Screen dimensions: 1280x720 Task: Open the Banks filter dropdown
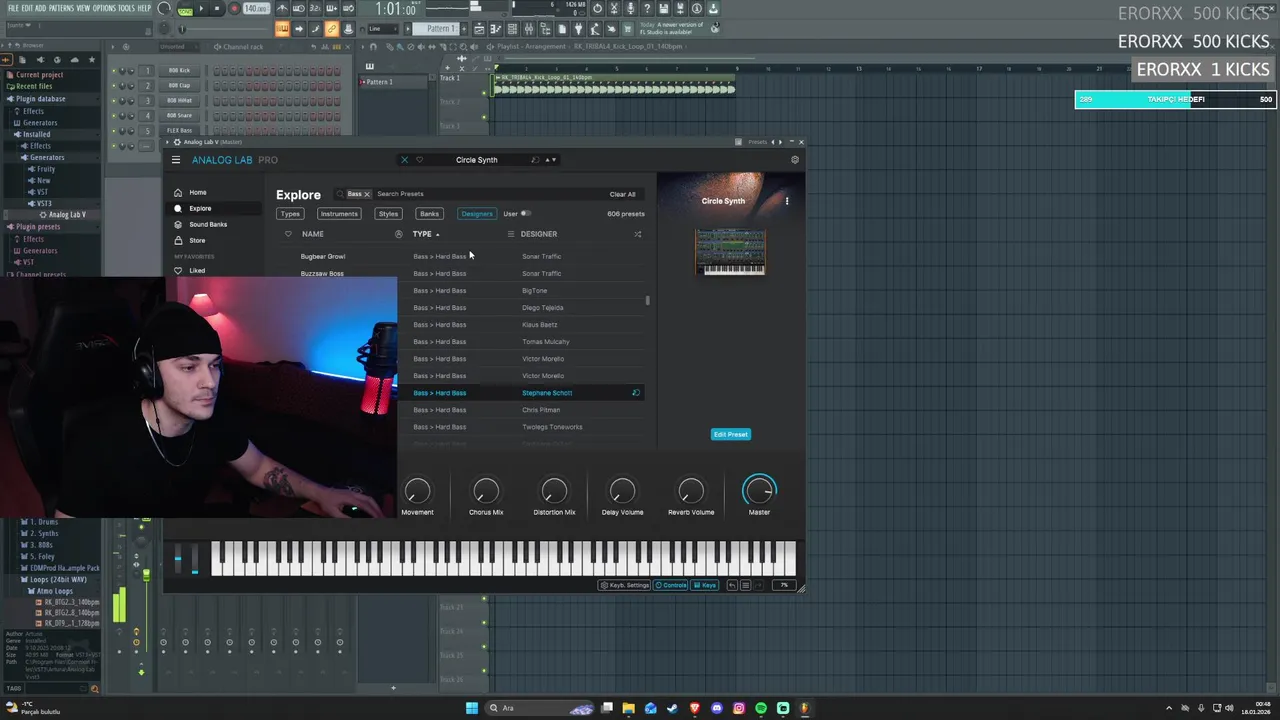[x=429, y=213]
